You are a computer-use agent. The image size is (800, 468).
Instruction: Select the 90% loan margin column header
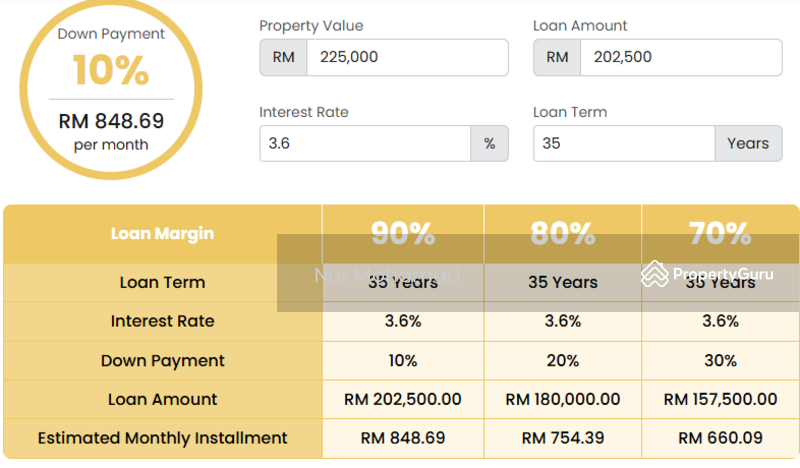(403, 234)
